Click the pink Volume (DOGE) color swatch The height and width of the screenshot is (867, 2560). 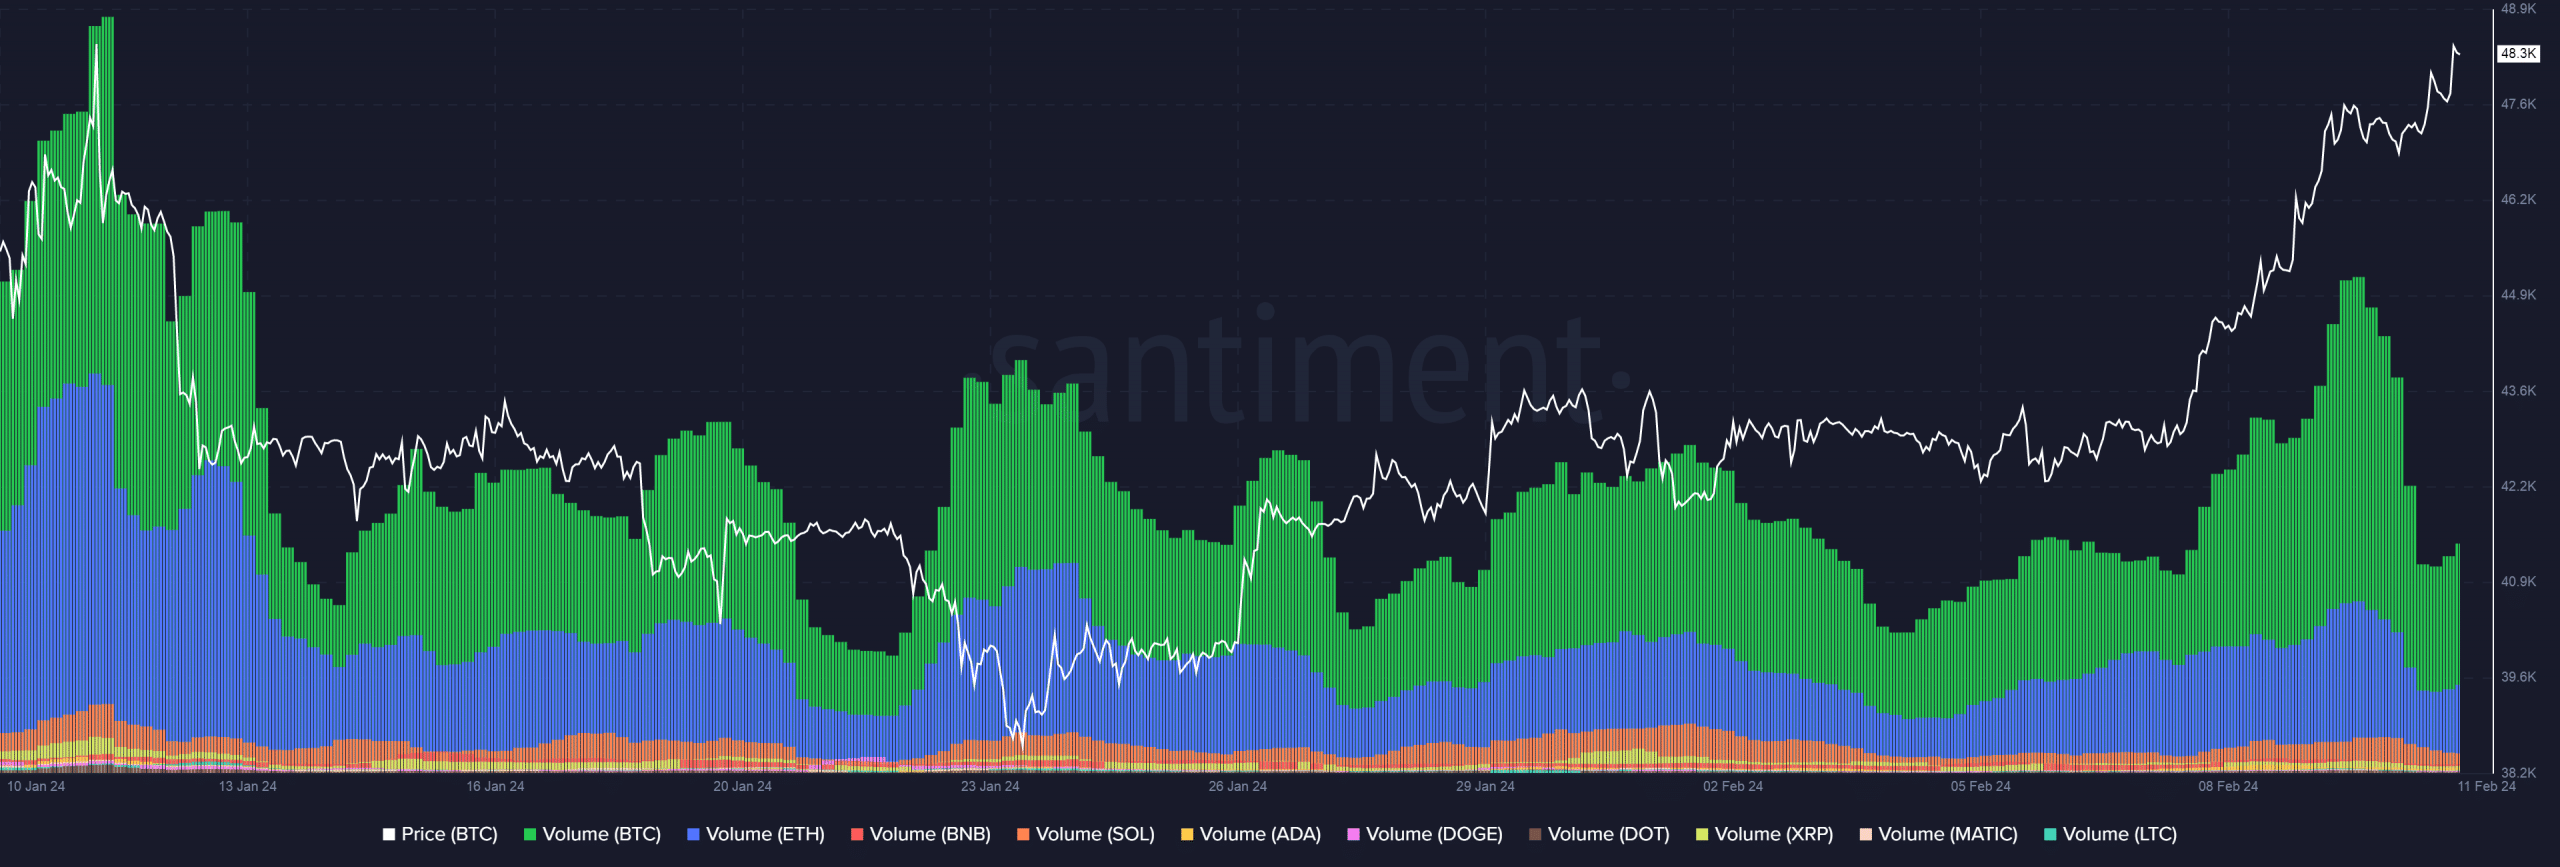(x=1353, y=834)
